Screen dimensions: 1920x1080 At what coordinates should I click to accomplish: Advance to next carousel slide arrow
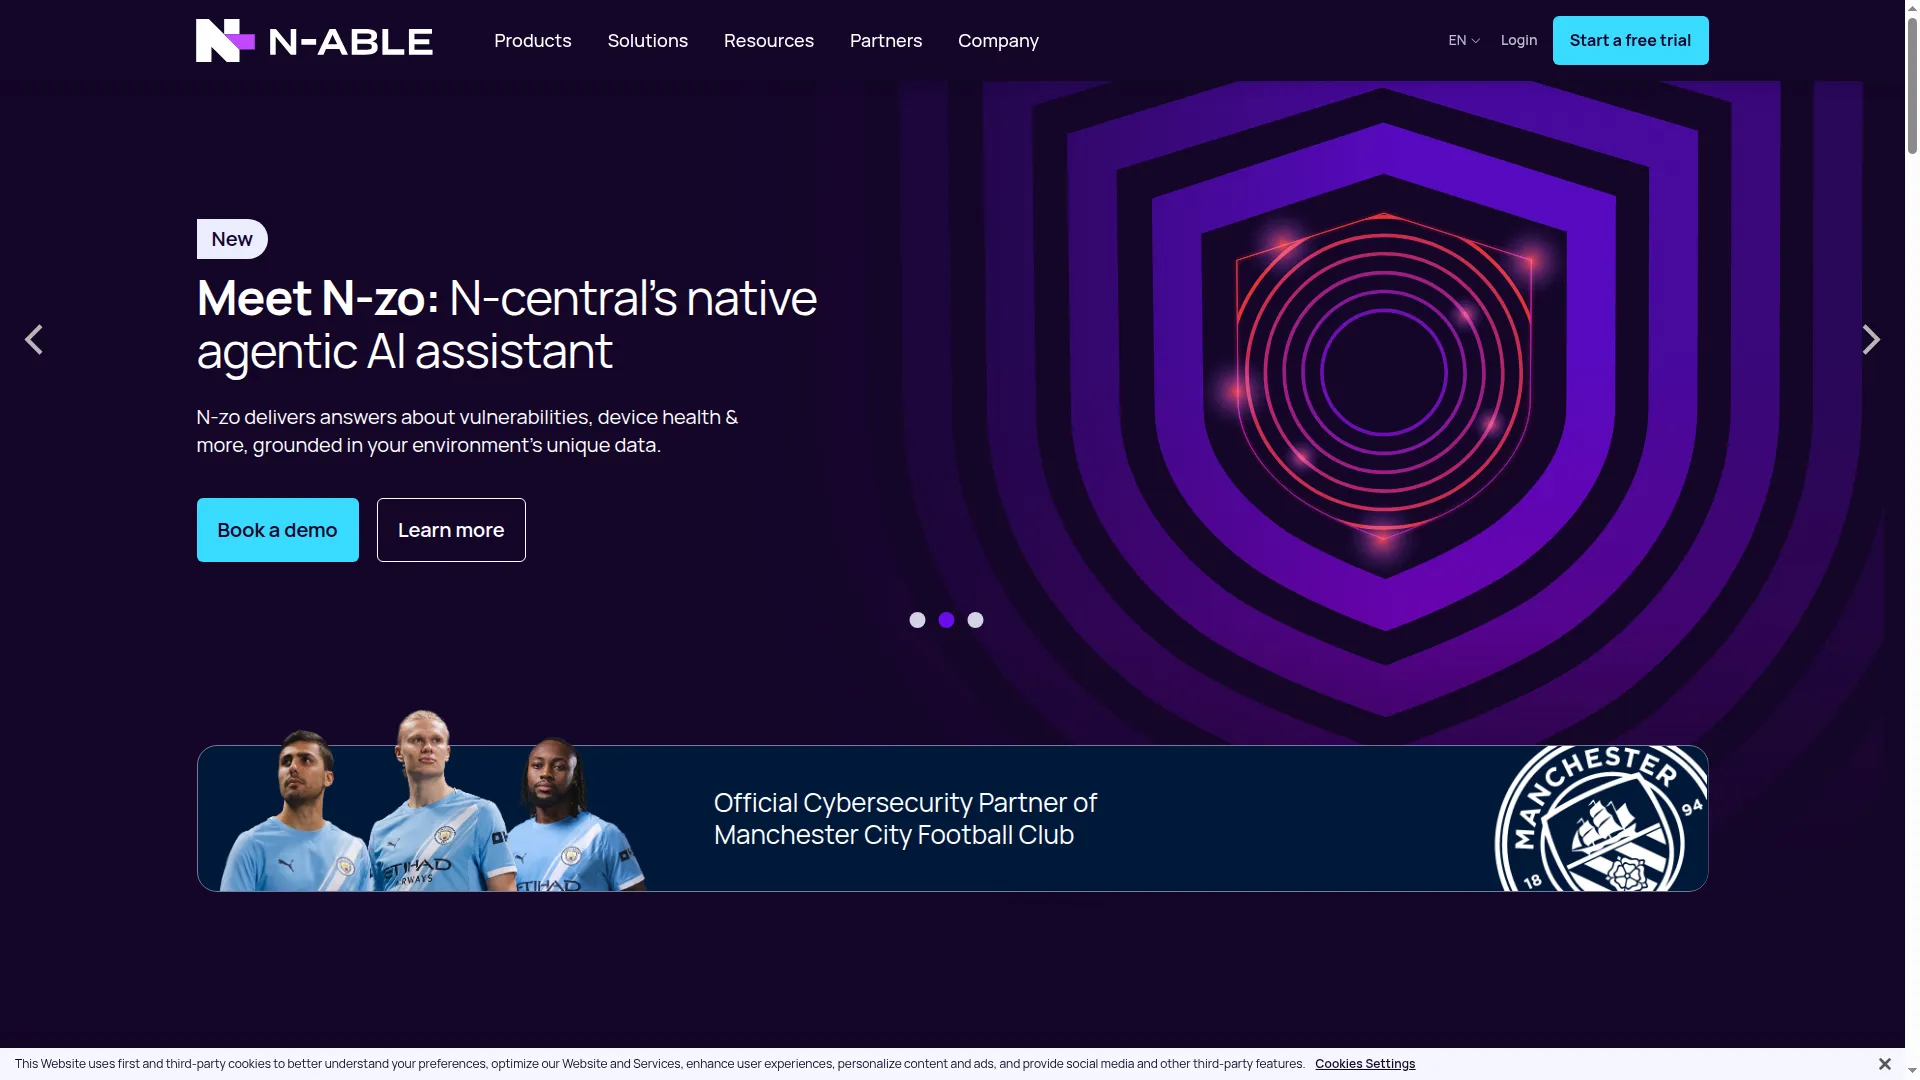pyautogui.click(x=1871, y=340)
